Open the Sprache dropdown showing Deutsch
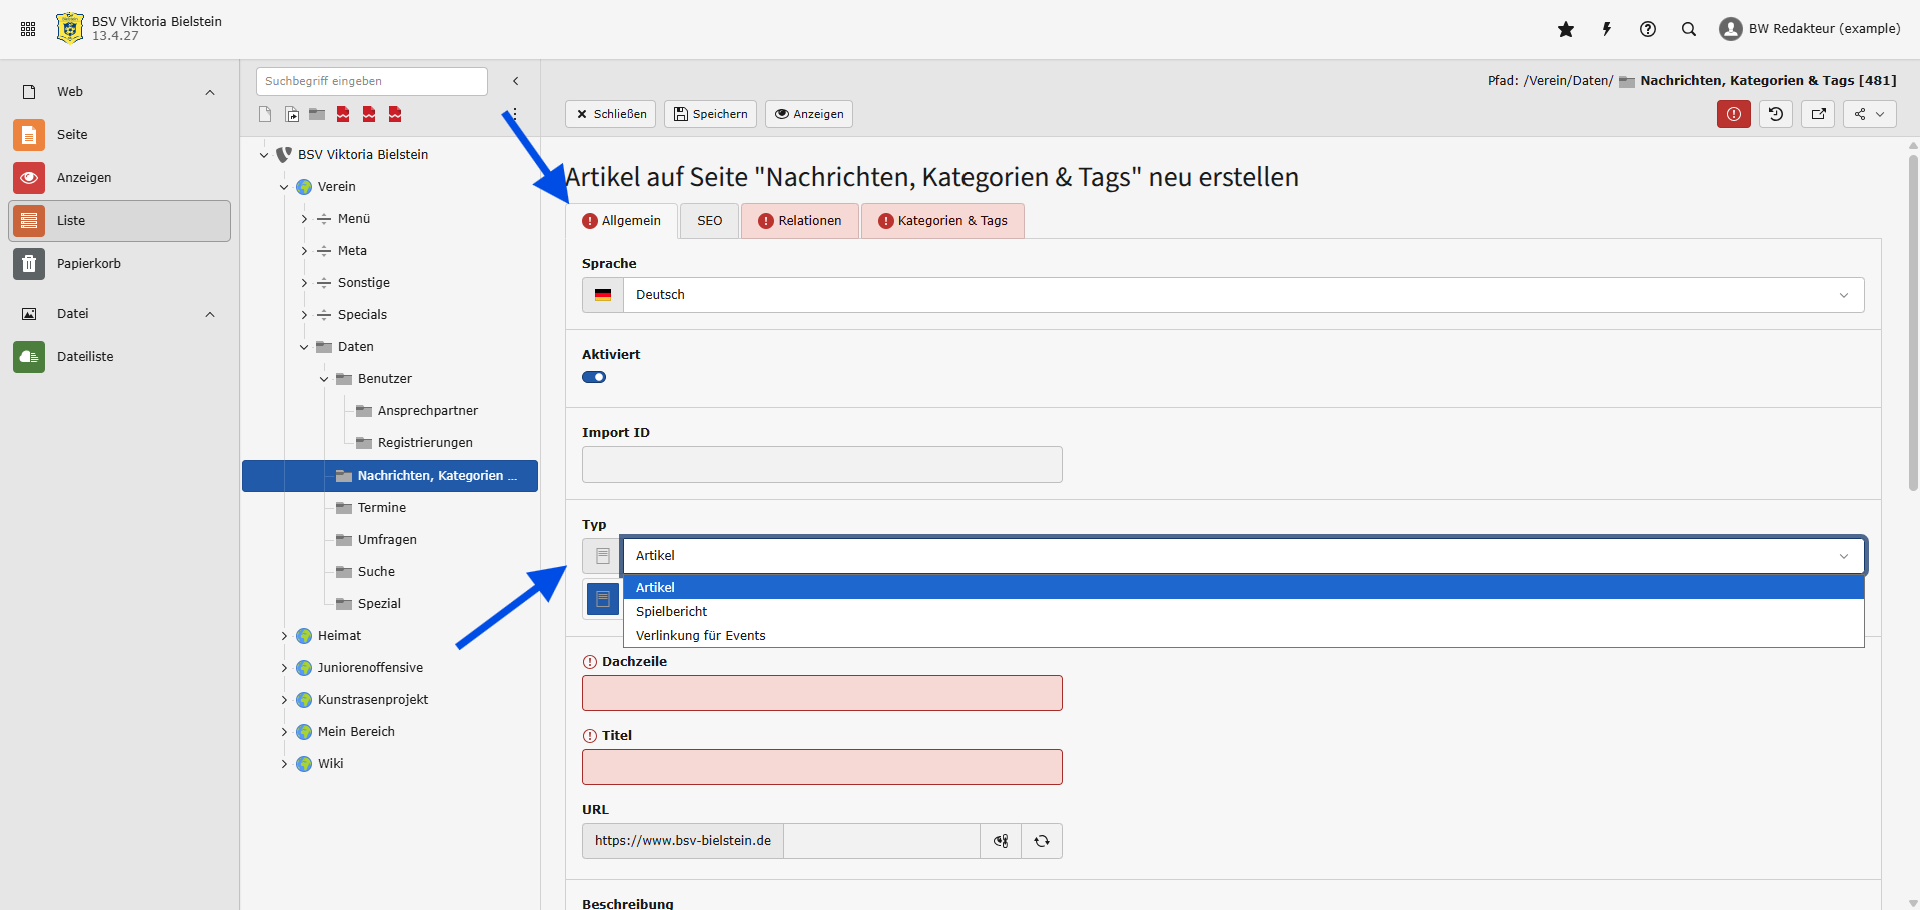 1243,295
